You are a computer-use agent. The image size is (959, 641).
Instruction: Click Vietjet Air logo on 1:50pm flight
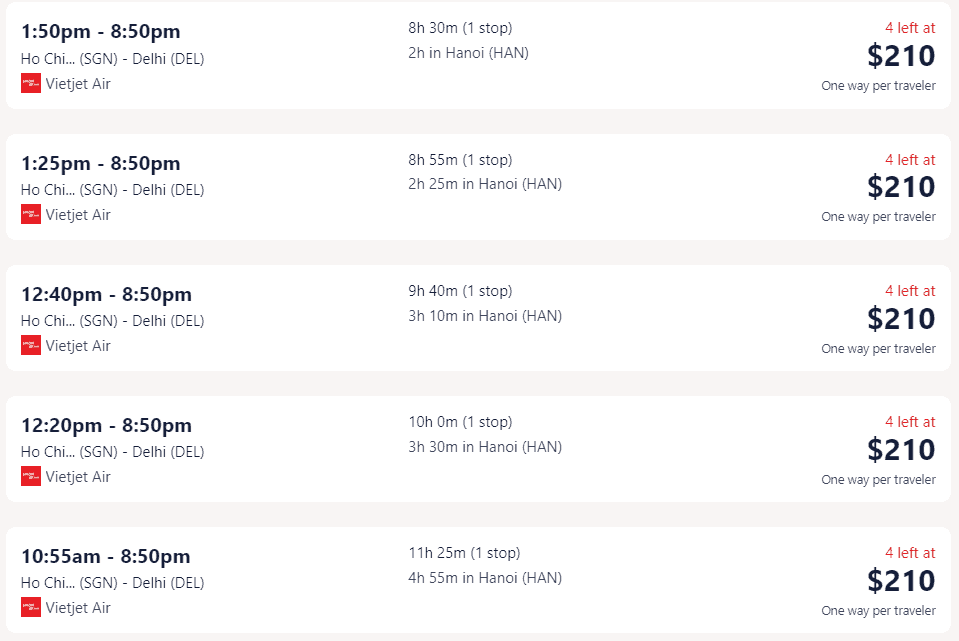point(31,83)
